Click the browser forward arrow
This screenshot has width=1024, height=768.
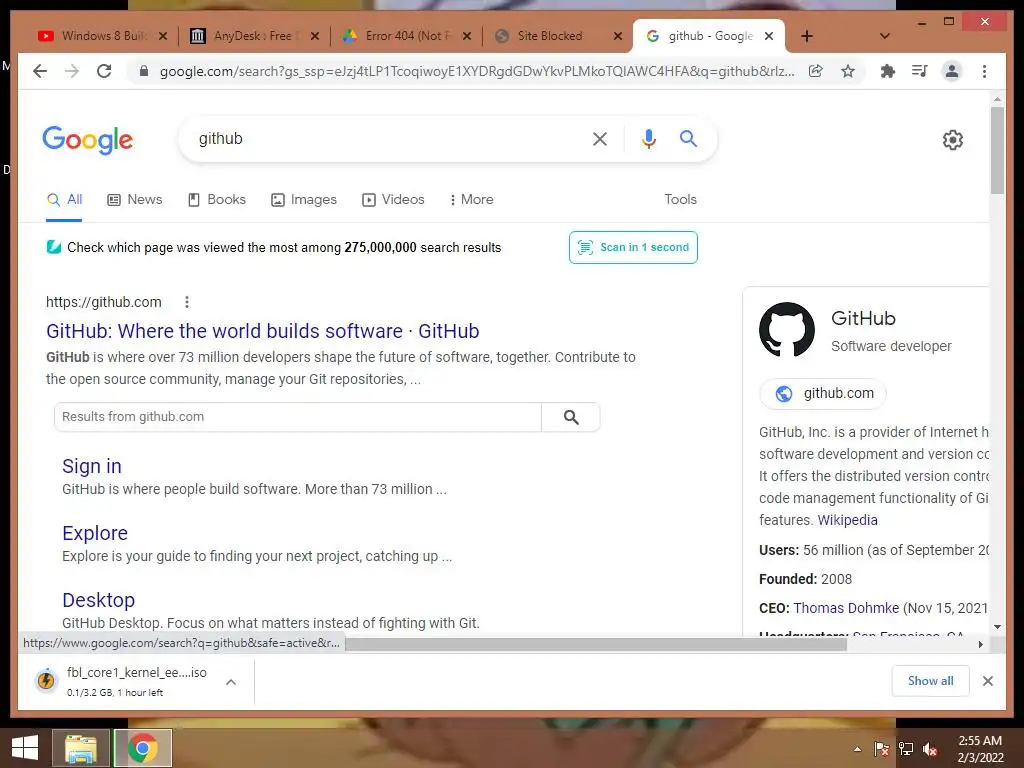(72, 71)
